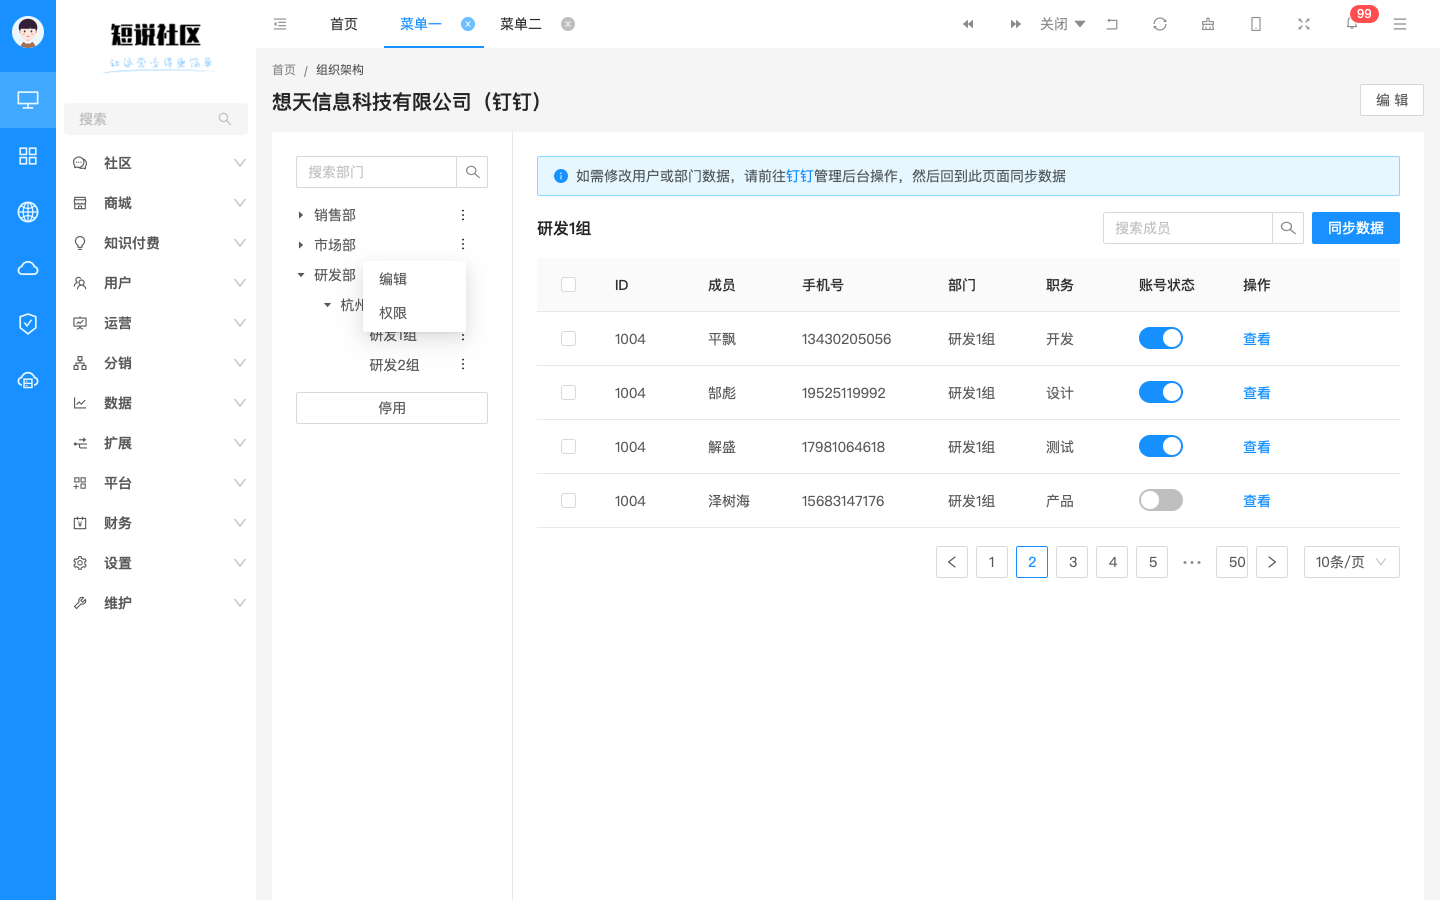Select the shield icon in left rail
1440x900 pixels.
click(x=28, y=324)
